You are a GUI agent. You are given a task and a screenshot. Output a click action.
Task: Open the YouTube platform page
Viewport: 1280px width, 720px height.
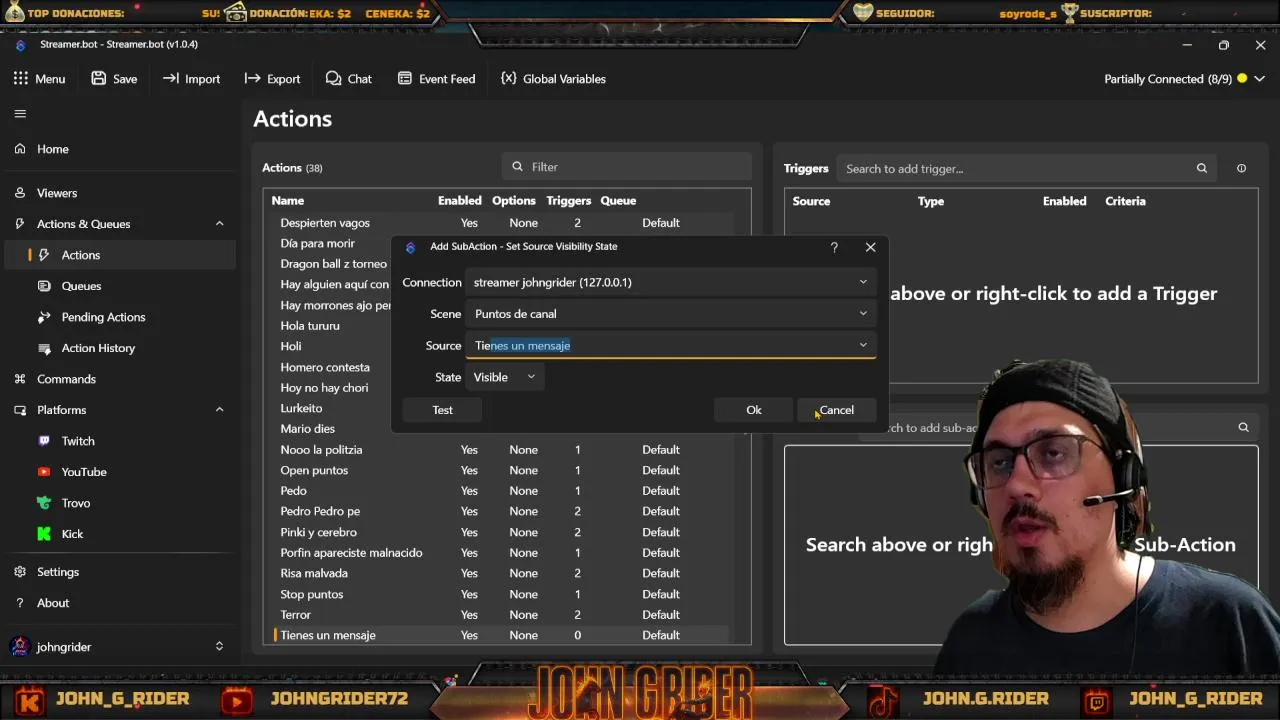coord(118,472)
